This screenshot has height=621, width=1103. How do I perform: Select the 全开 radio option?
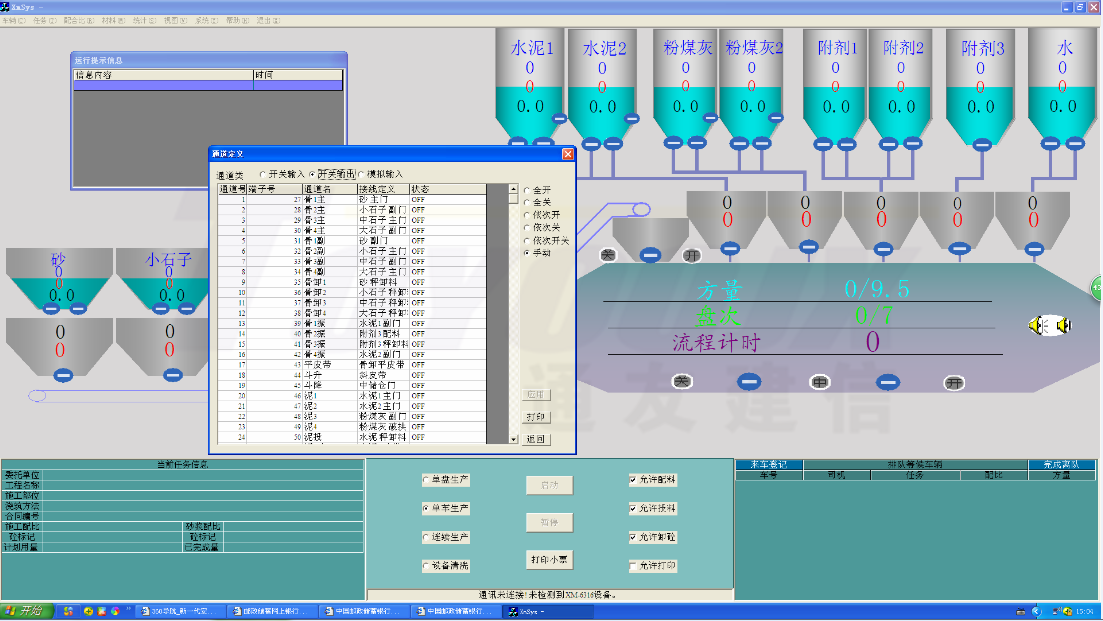coord(528,189)
